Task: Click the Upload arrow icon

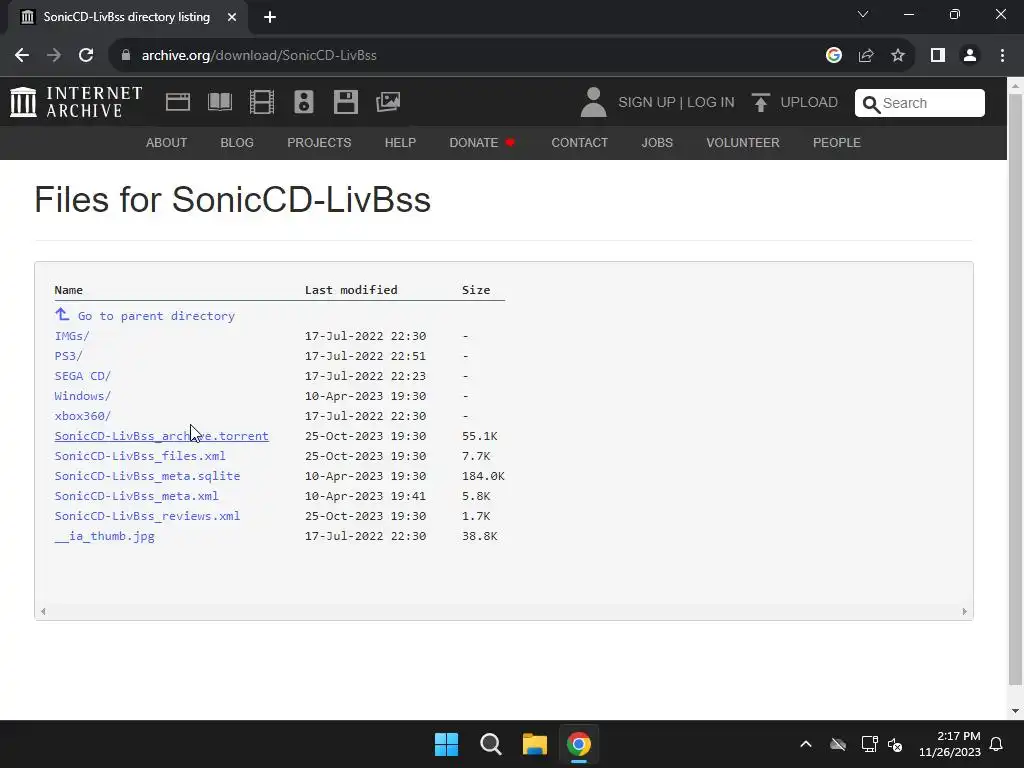Action: (x=760, y=103)
